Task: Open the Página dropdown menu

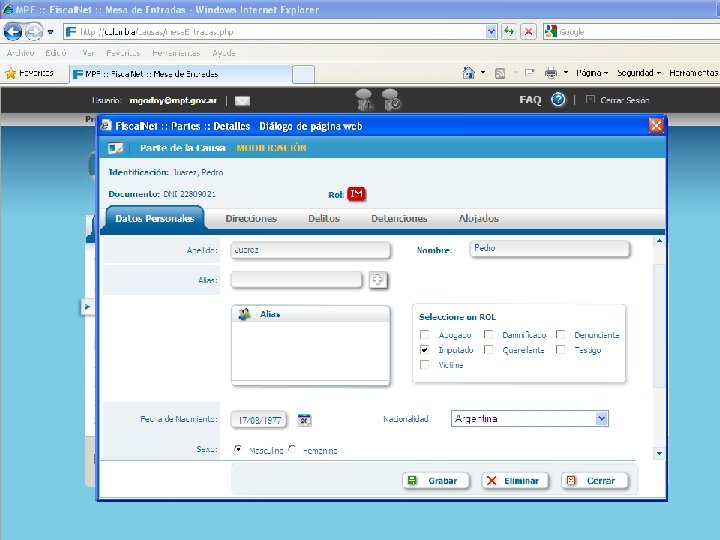Action: pos(592,73)
